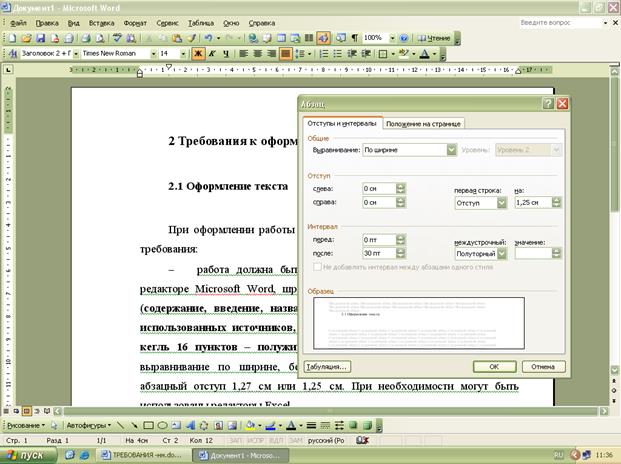Open the Формат menu
The height and width of the screenshot is (464, 621).
pyautogui.click(x=134, y=21)
